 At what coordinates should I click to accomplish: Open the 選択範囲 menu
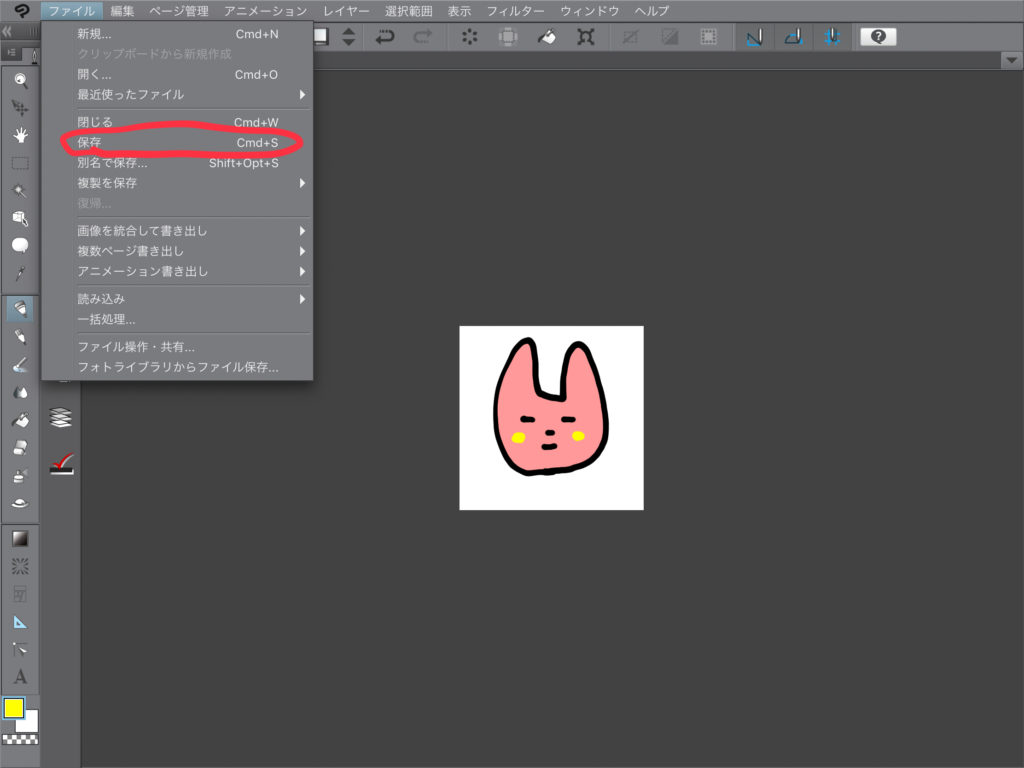click(x=409, y=10)
